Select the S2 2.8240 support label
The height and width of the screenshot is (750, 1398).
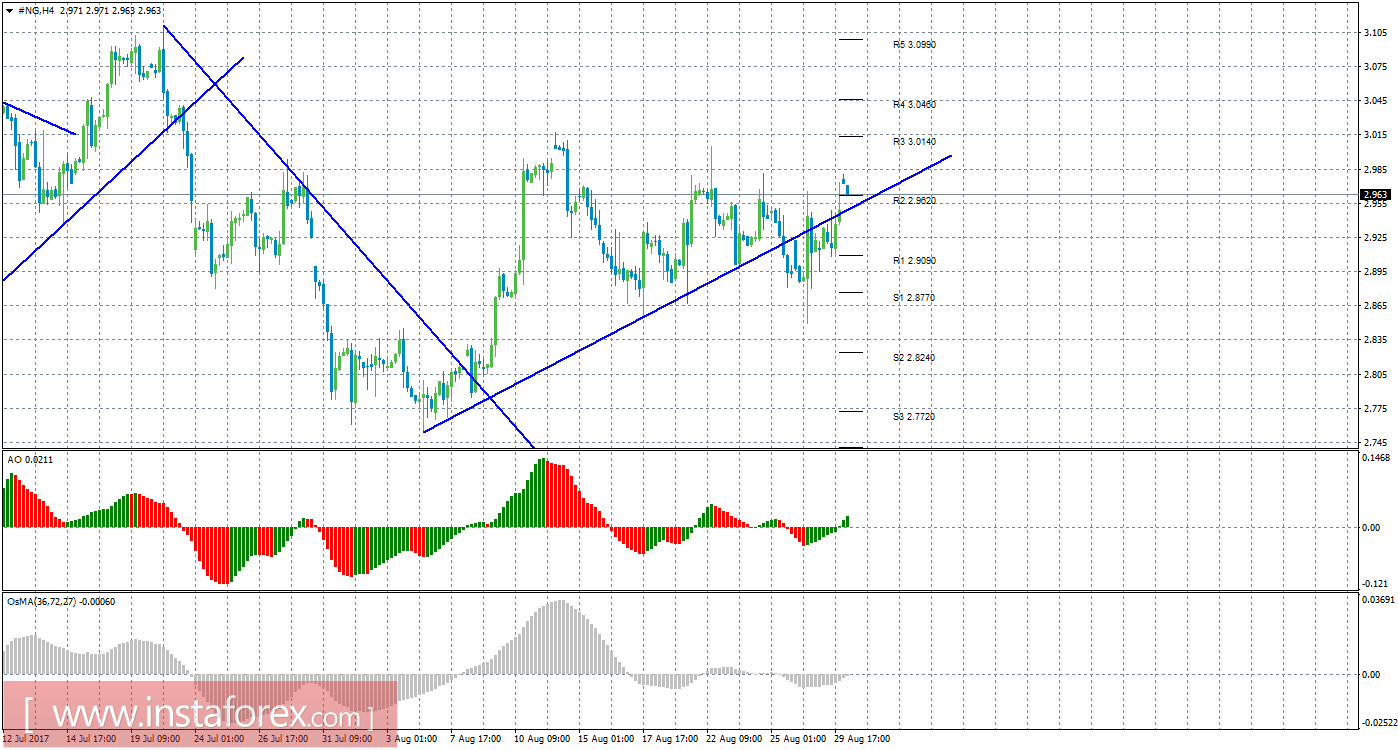click(914, 358)
